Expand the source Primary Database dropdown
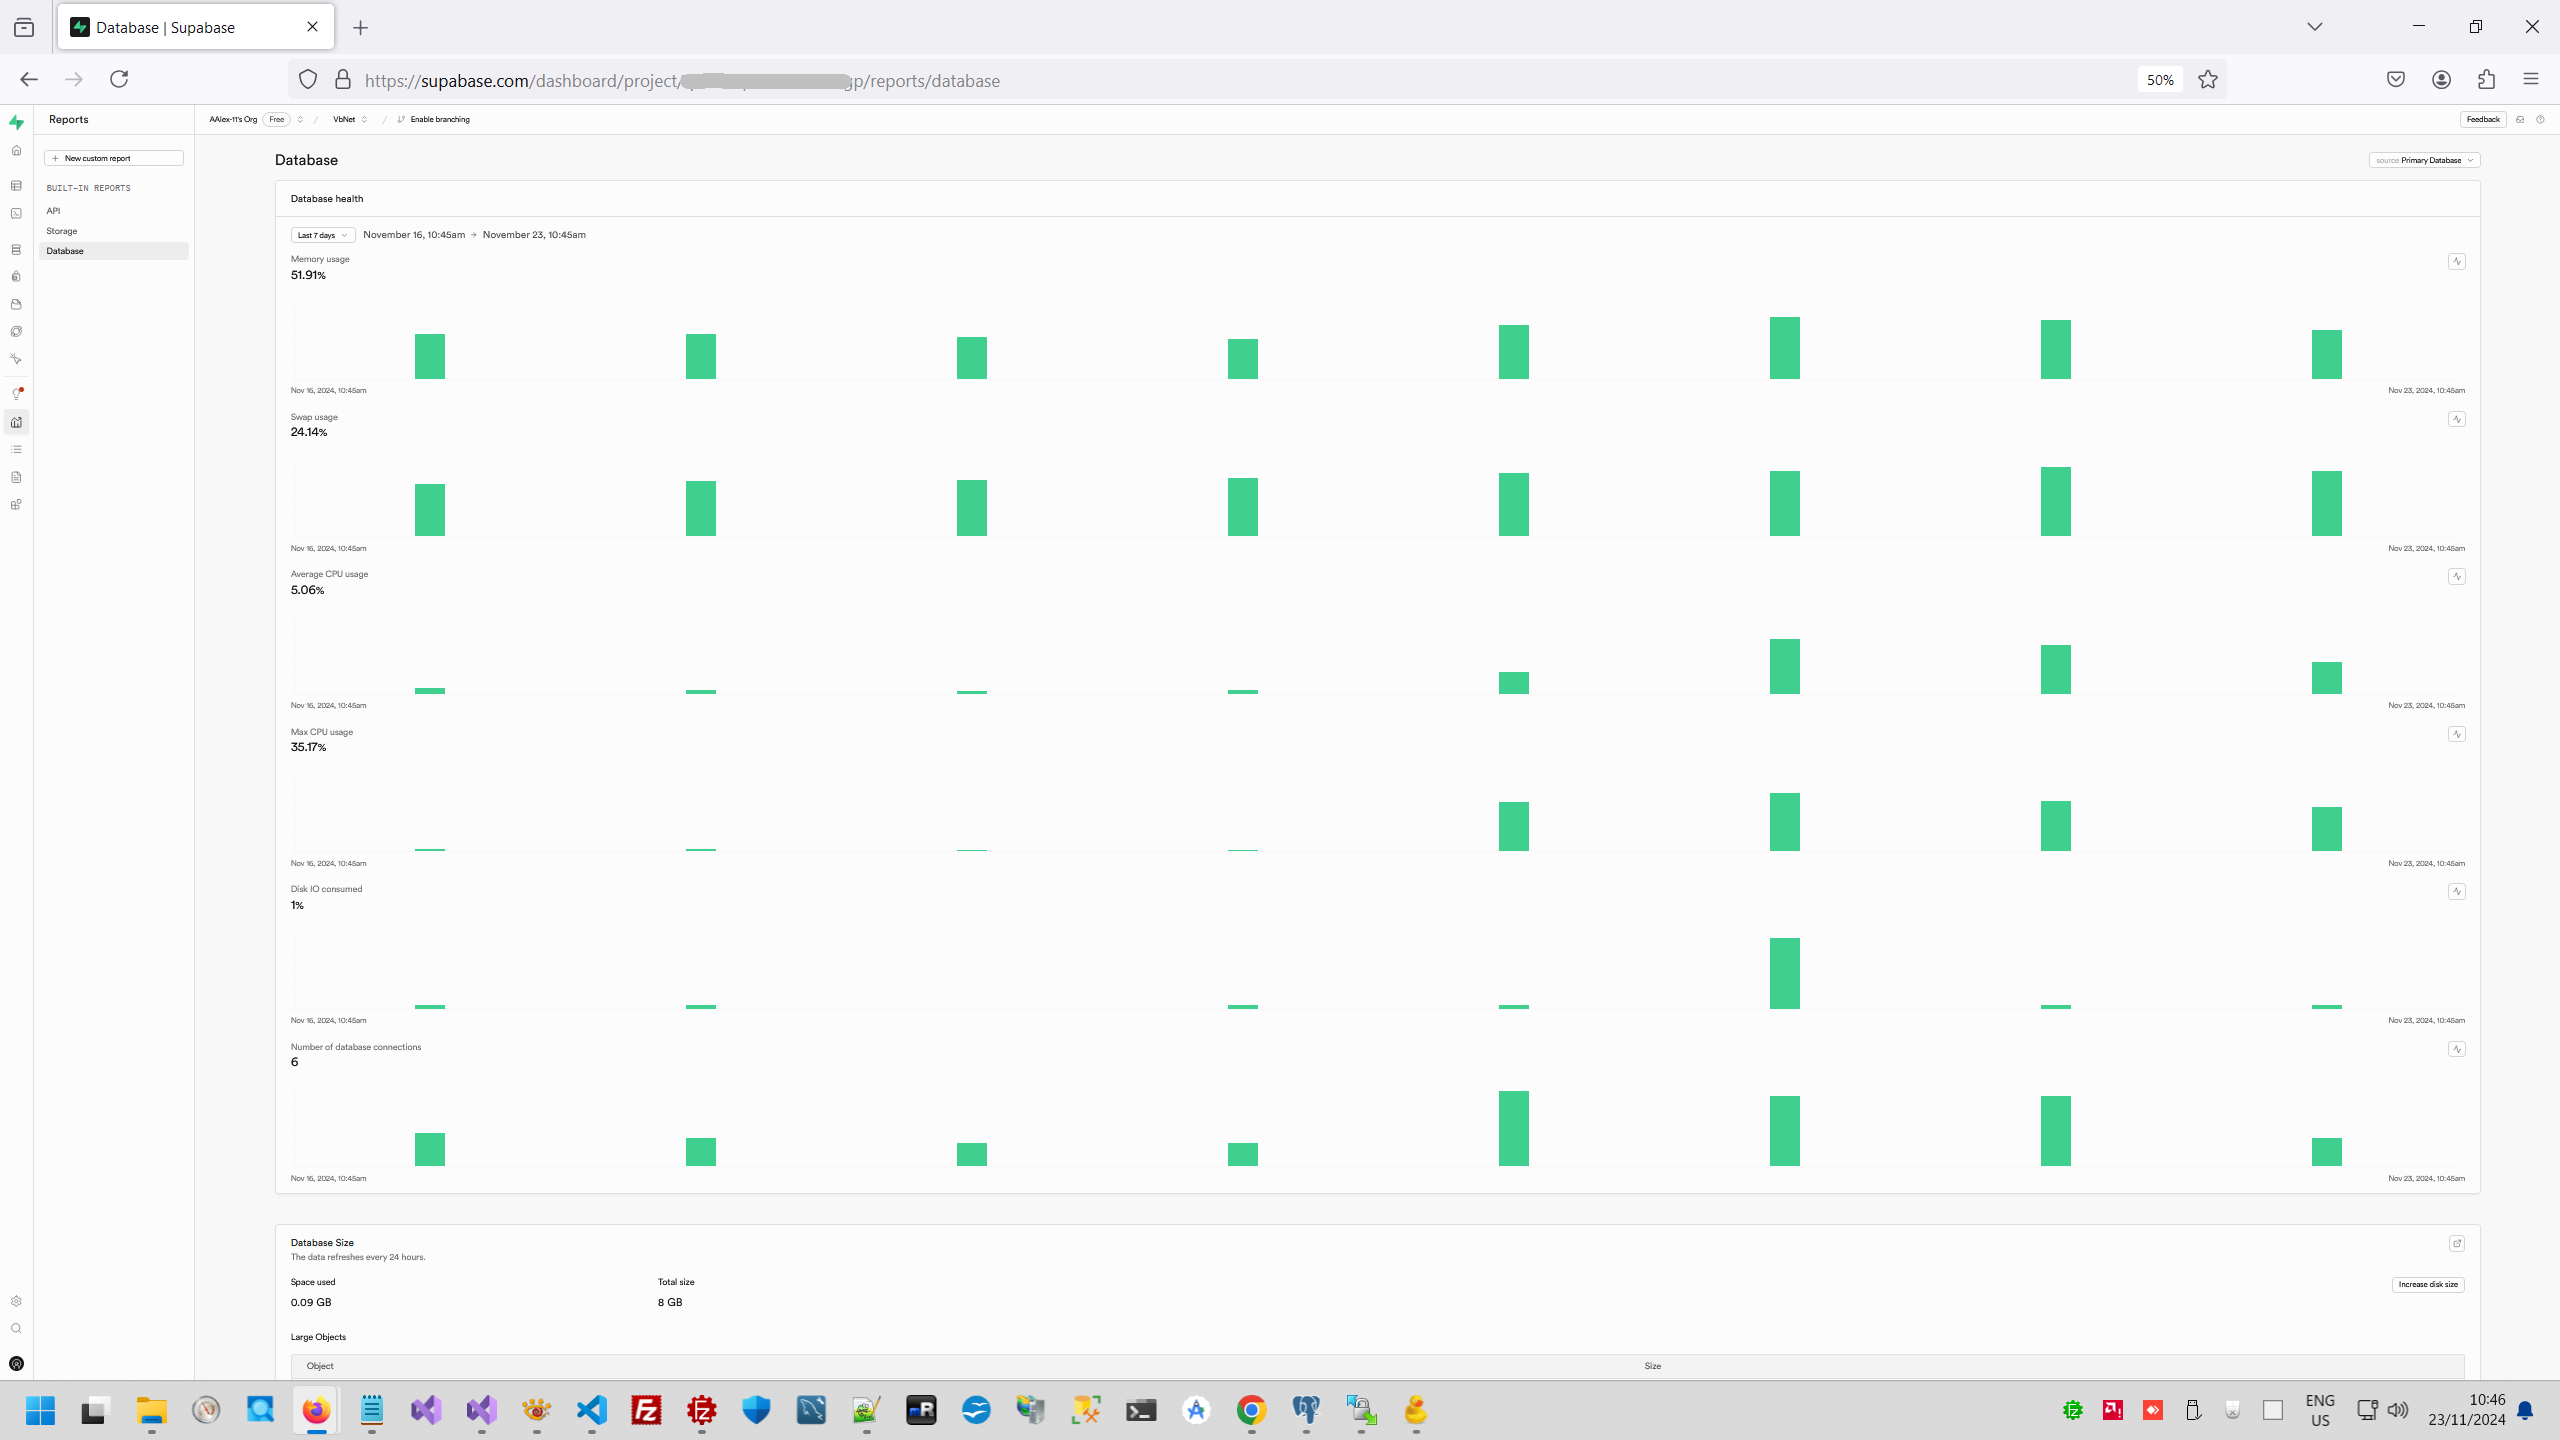The image size is (2560, 1440). [x=2424, y=160]
